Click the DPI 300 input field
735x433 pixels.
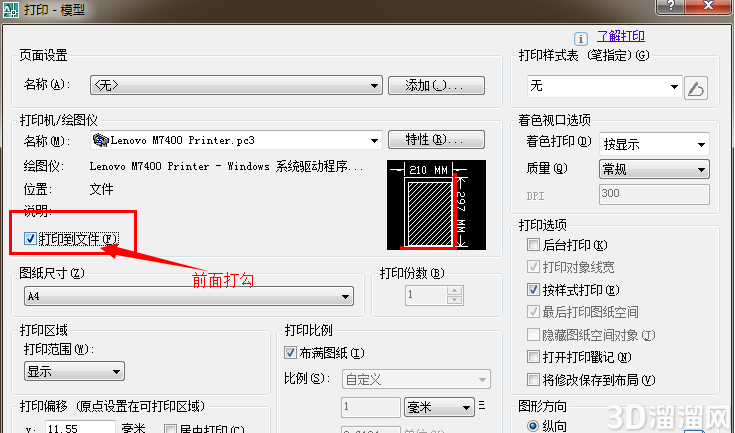point(654,194)
